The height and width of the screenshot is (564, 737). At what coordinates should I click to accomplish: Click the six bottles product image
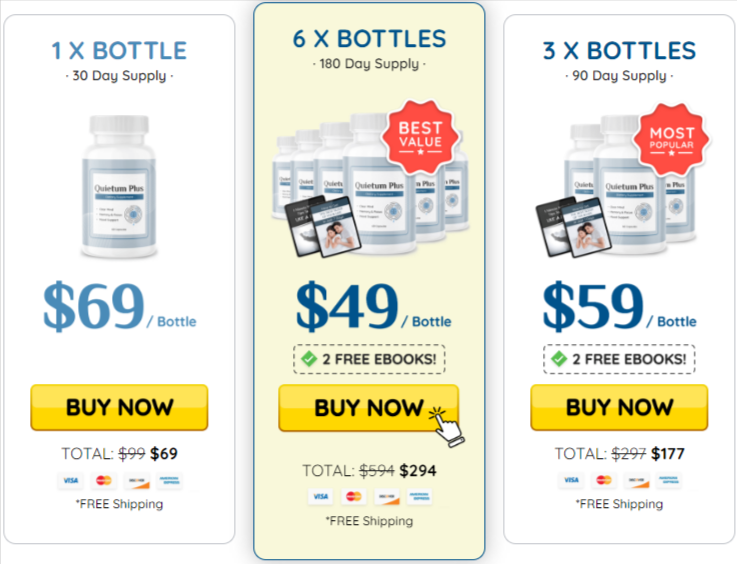click(x=370, y=186)
